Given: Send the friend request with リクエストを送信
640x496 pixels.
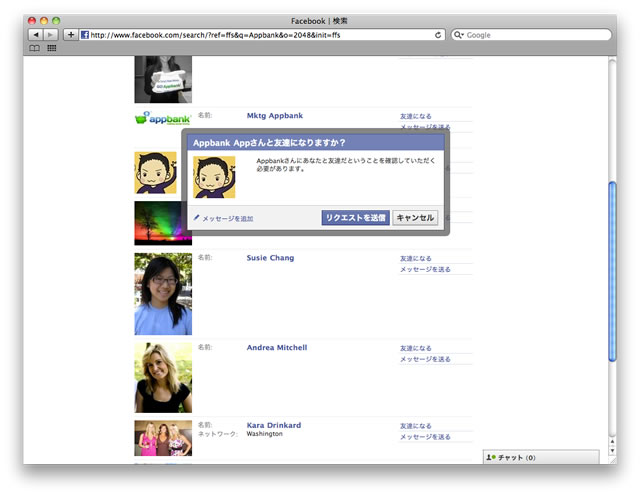Looking at the screenshot, I should tap(356, 218).
